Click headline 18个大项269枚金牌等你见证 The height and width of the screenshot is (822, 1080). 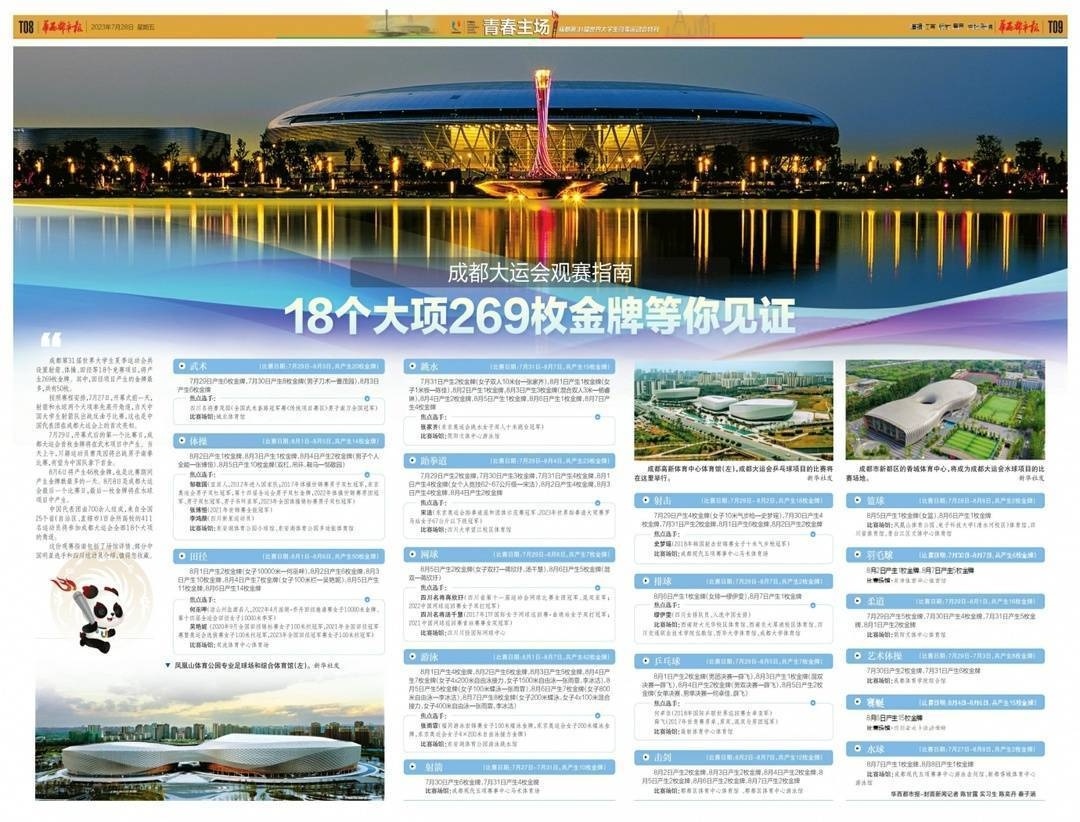point(539,315)
